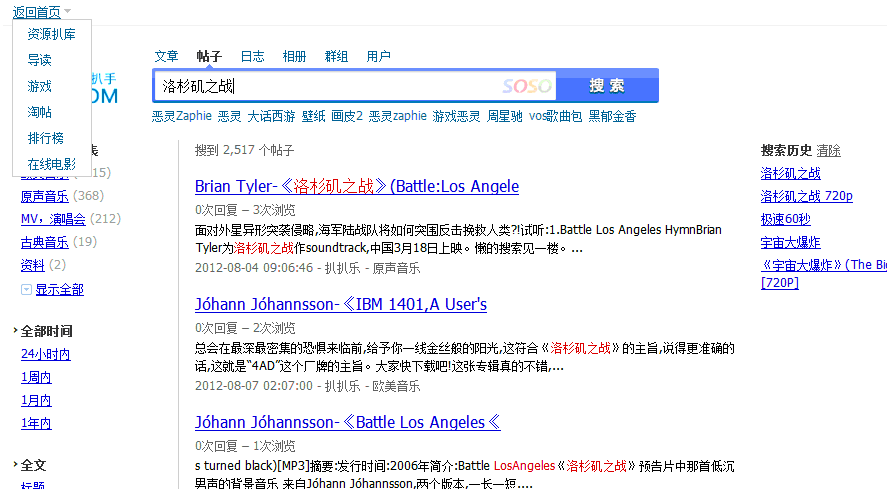Switch to the 日志 search tab
Image resolution: width=887 pixels, height=489 pixels.
pyautogui.click(x=252, y=56)
